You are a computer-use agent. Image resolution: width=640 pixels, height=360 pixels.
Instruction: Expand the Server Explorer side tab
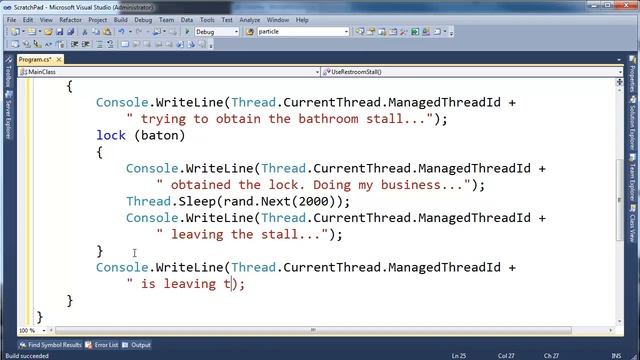pos(8,116)
